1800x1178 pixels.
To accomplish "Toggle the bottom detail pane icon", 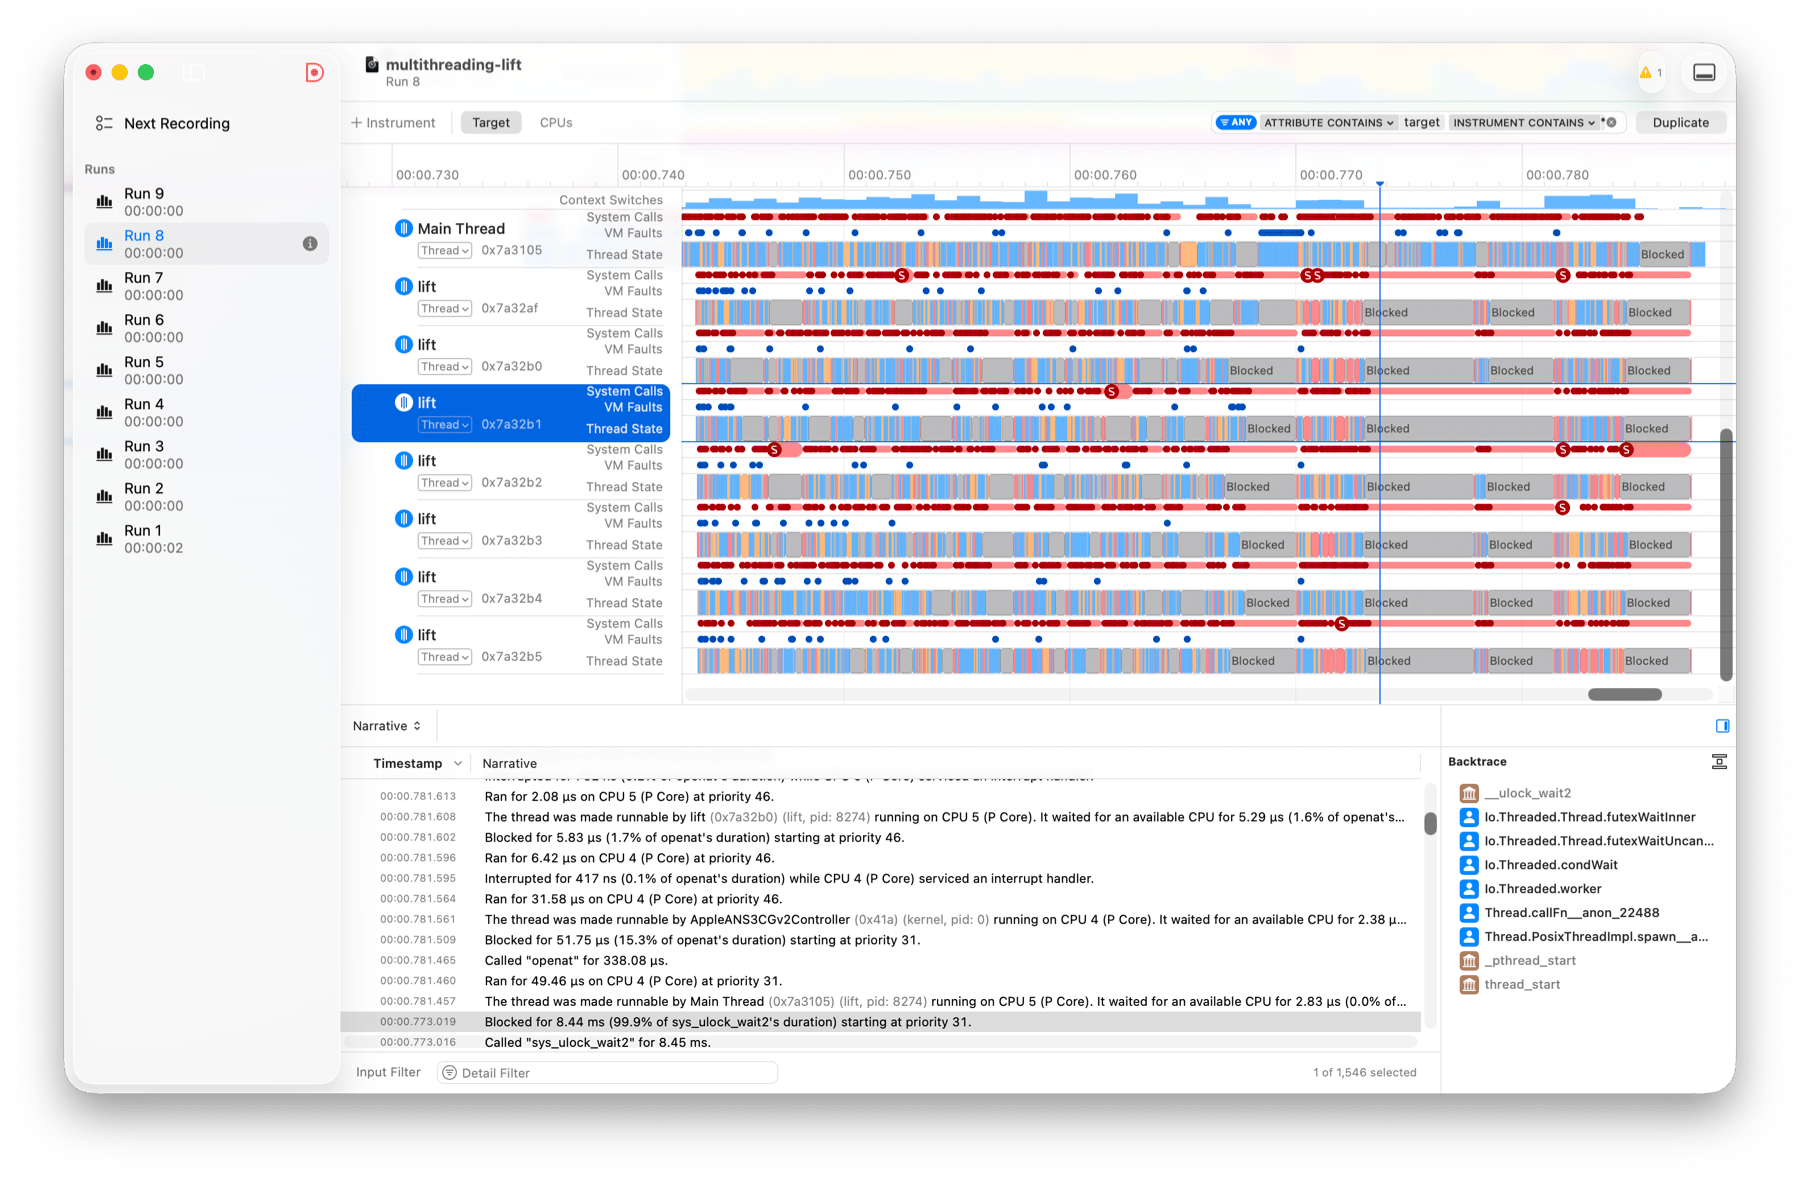I will pos(1704,72).
